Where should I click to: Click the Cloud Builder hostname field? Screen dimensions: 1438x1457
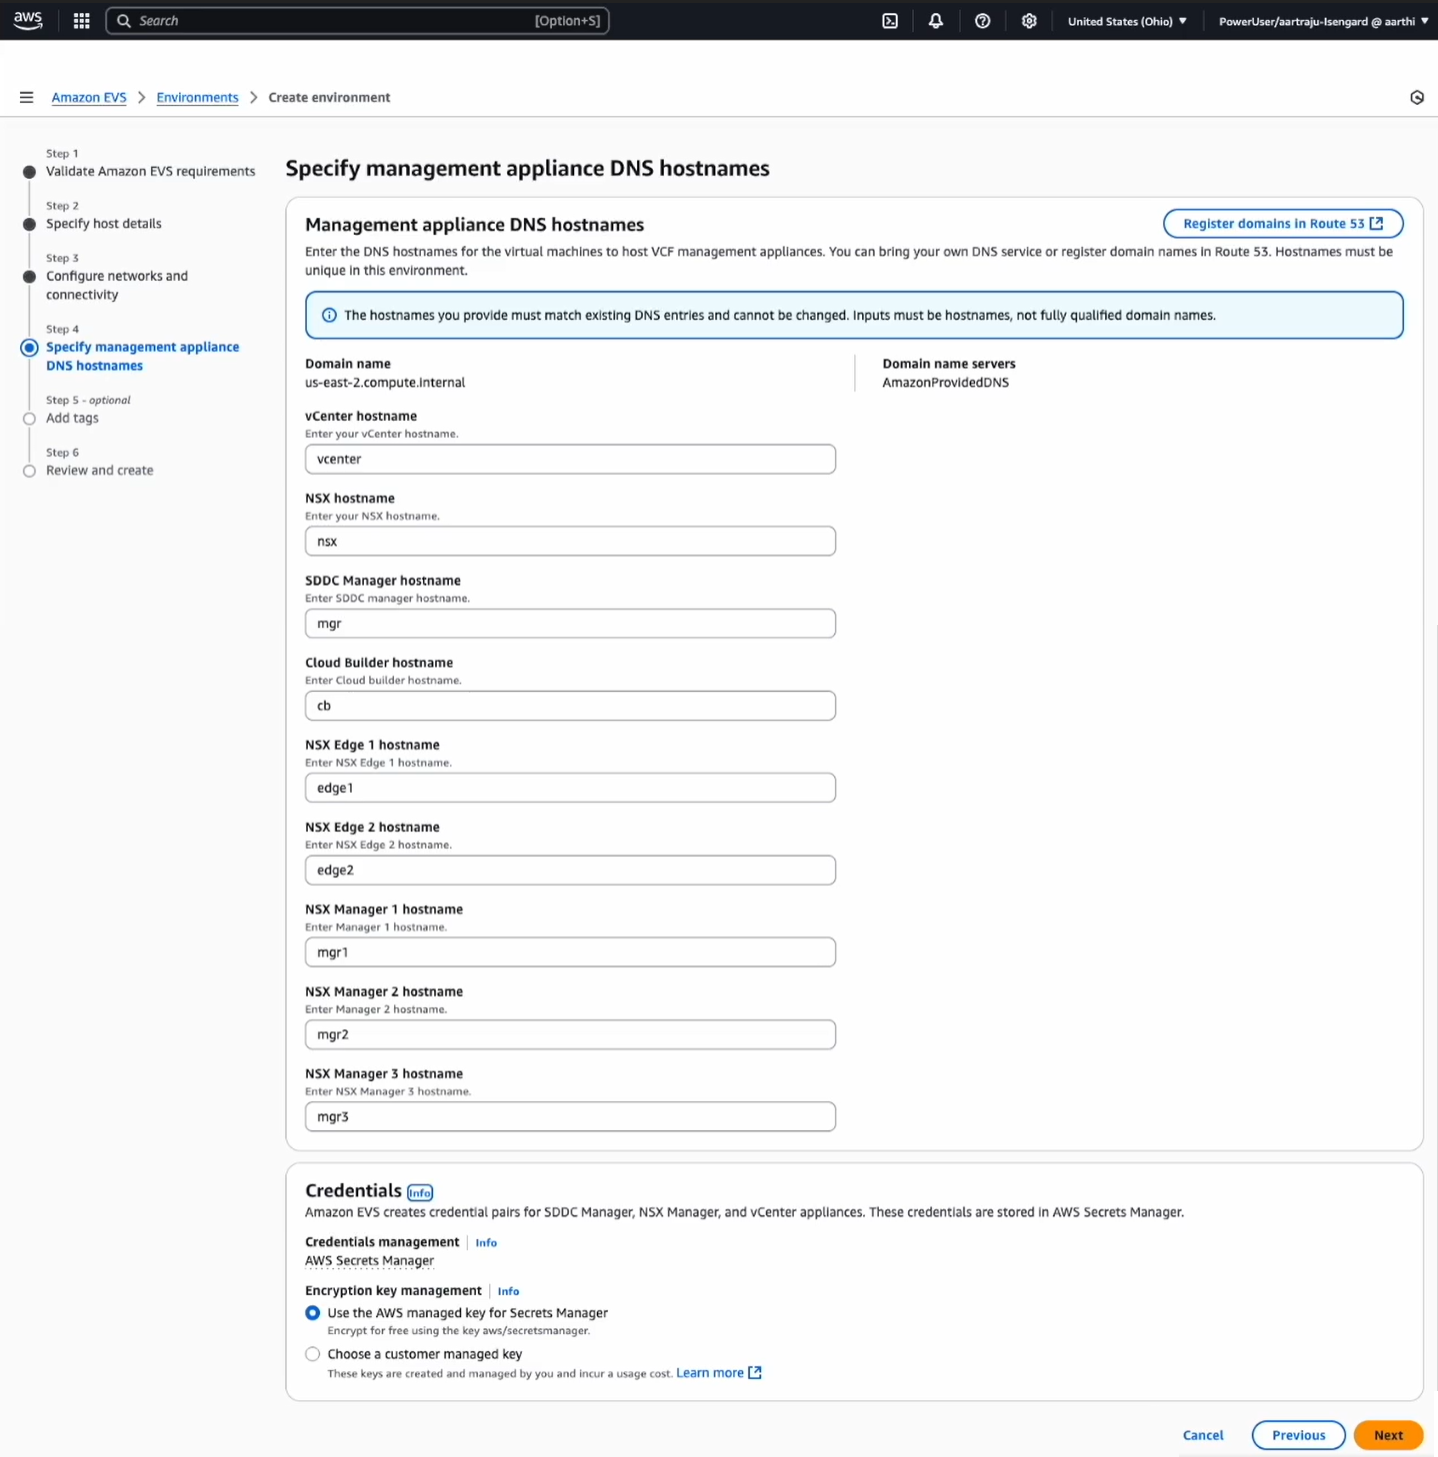[570, 706]
